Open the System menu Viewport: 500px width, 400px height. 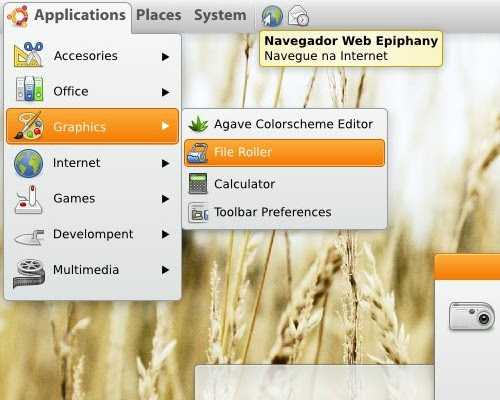point(220,15)
